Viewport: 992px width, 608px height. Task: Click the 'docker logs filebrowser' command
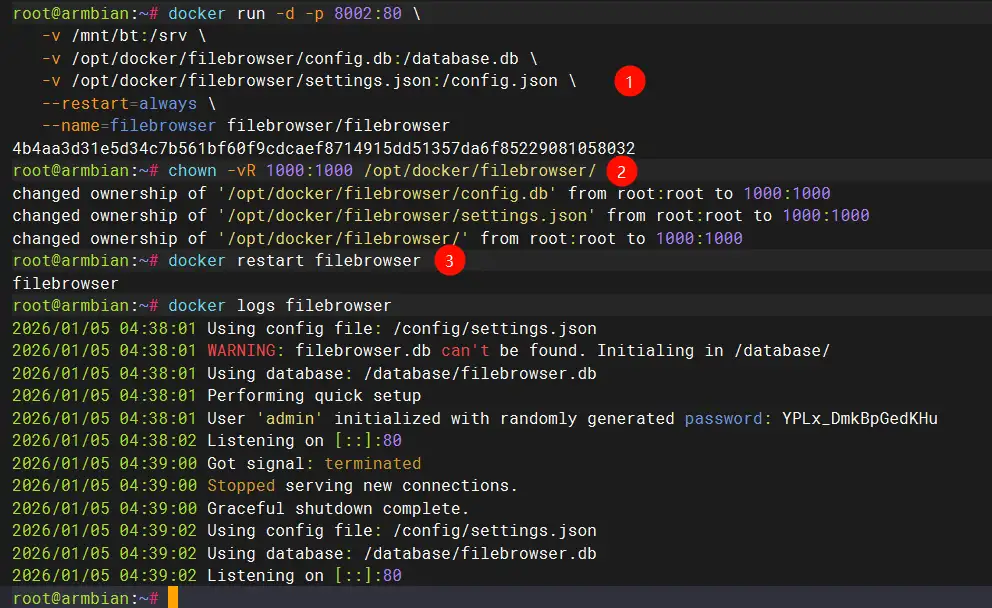click(x=279, y=305)
